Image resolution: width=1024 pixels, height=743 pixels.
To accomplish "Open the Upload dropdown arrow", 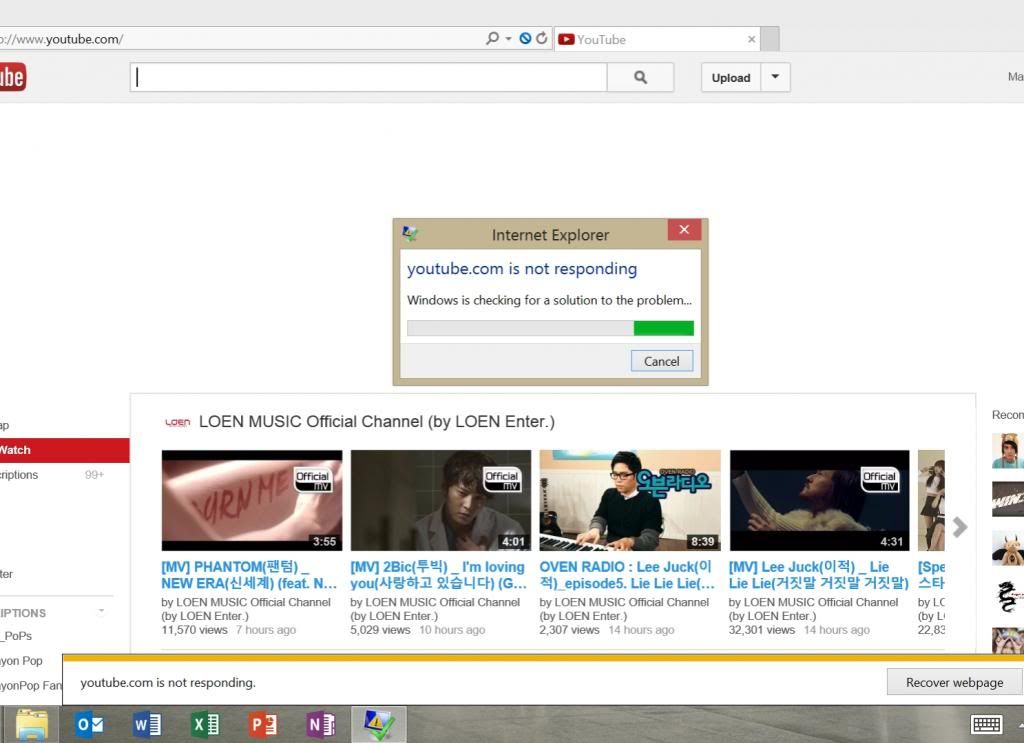I will (x=775, y=77).
